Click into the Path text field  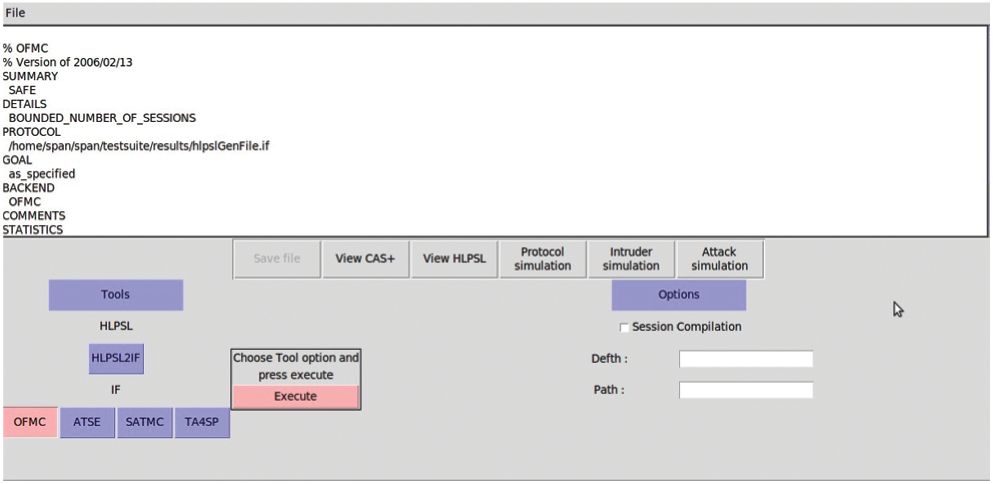[x=745, y=390]
